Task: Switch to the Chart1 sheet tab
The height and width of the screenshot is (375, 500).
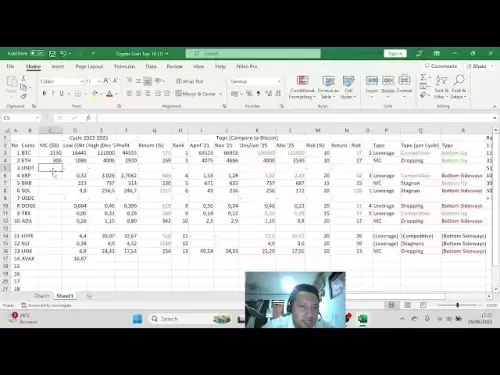Action: pos(42,296)
